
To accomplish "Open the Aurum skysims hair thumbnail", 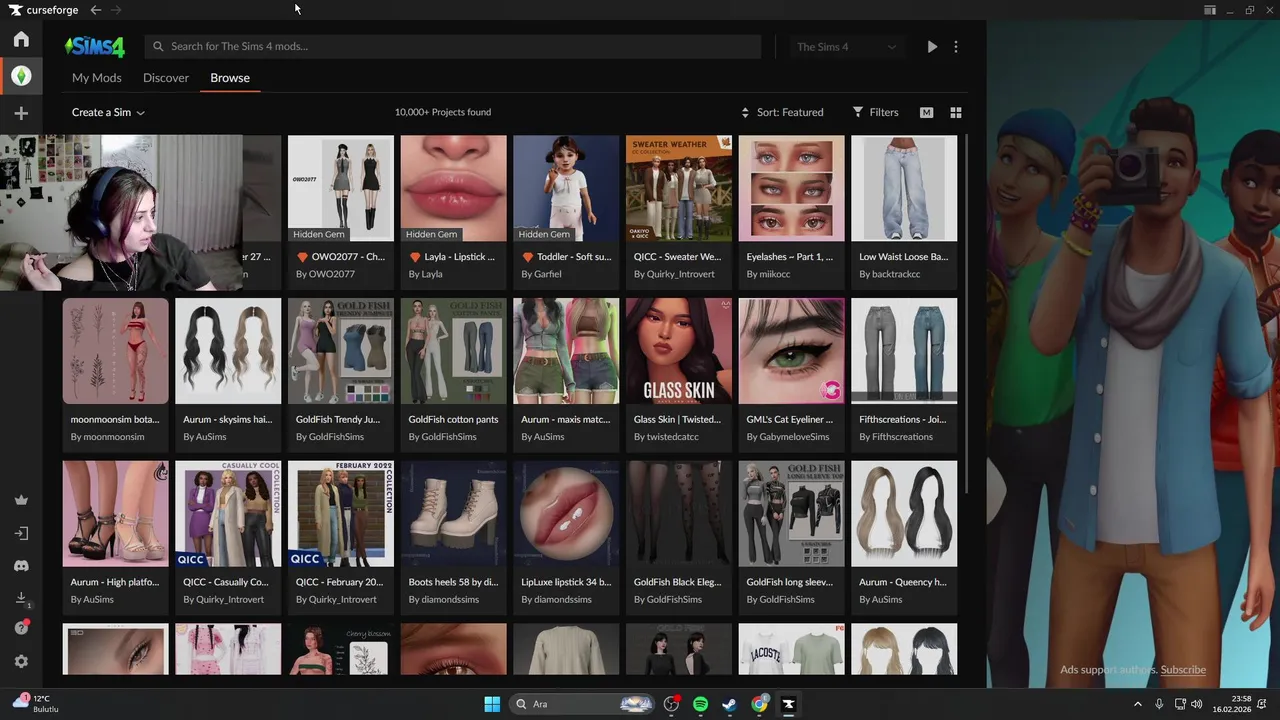I will 228,351.
